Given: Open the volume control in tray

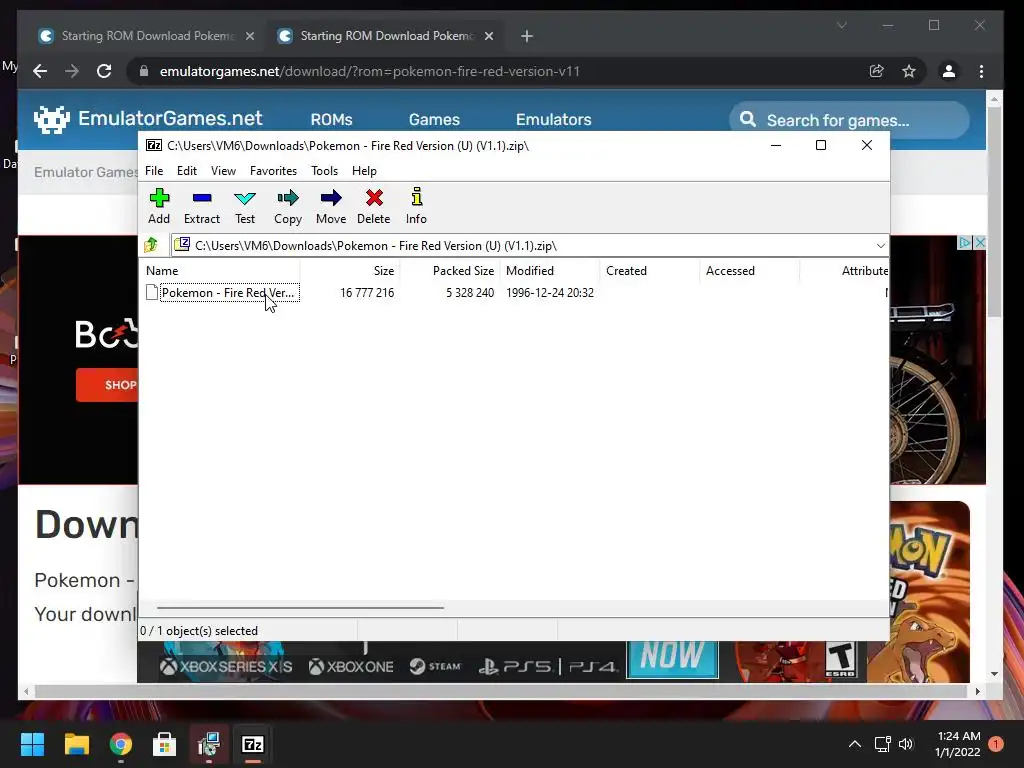Looking at the screenshot, I should (x=906, y=744).
